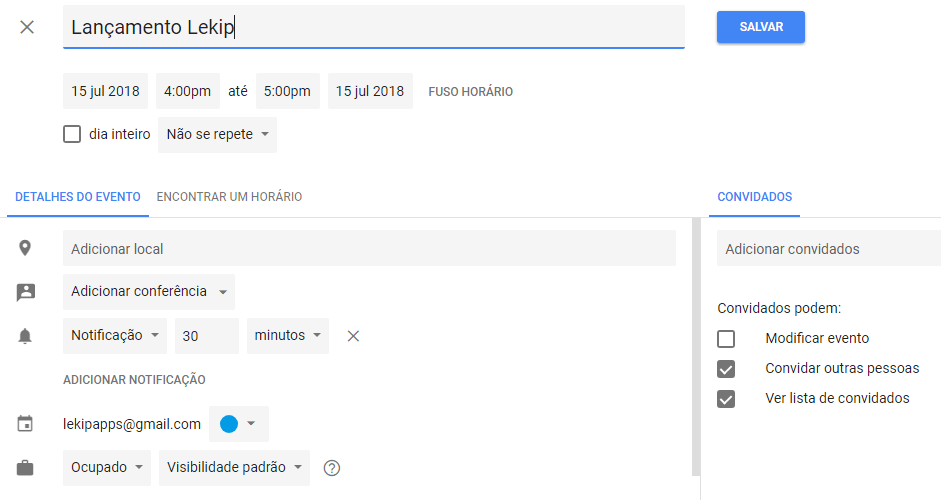
Task: Open the visibility help question mark
Action: 332,468
